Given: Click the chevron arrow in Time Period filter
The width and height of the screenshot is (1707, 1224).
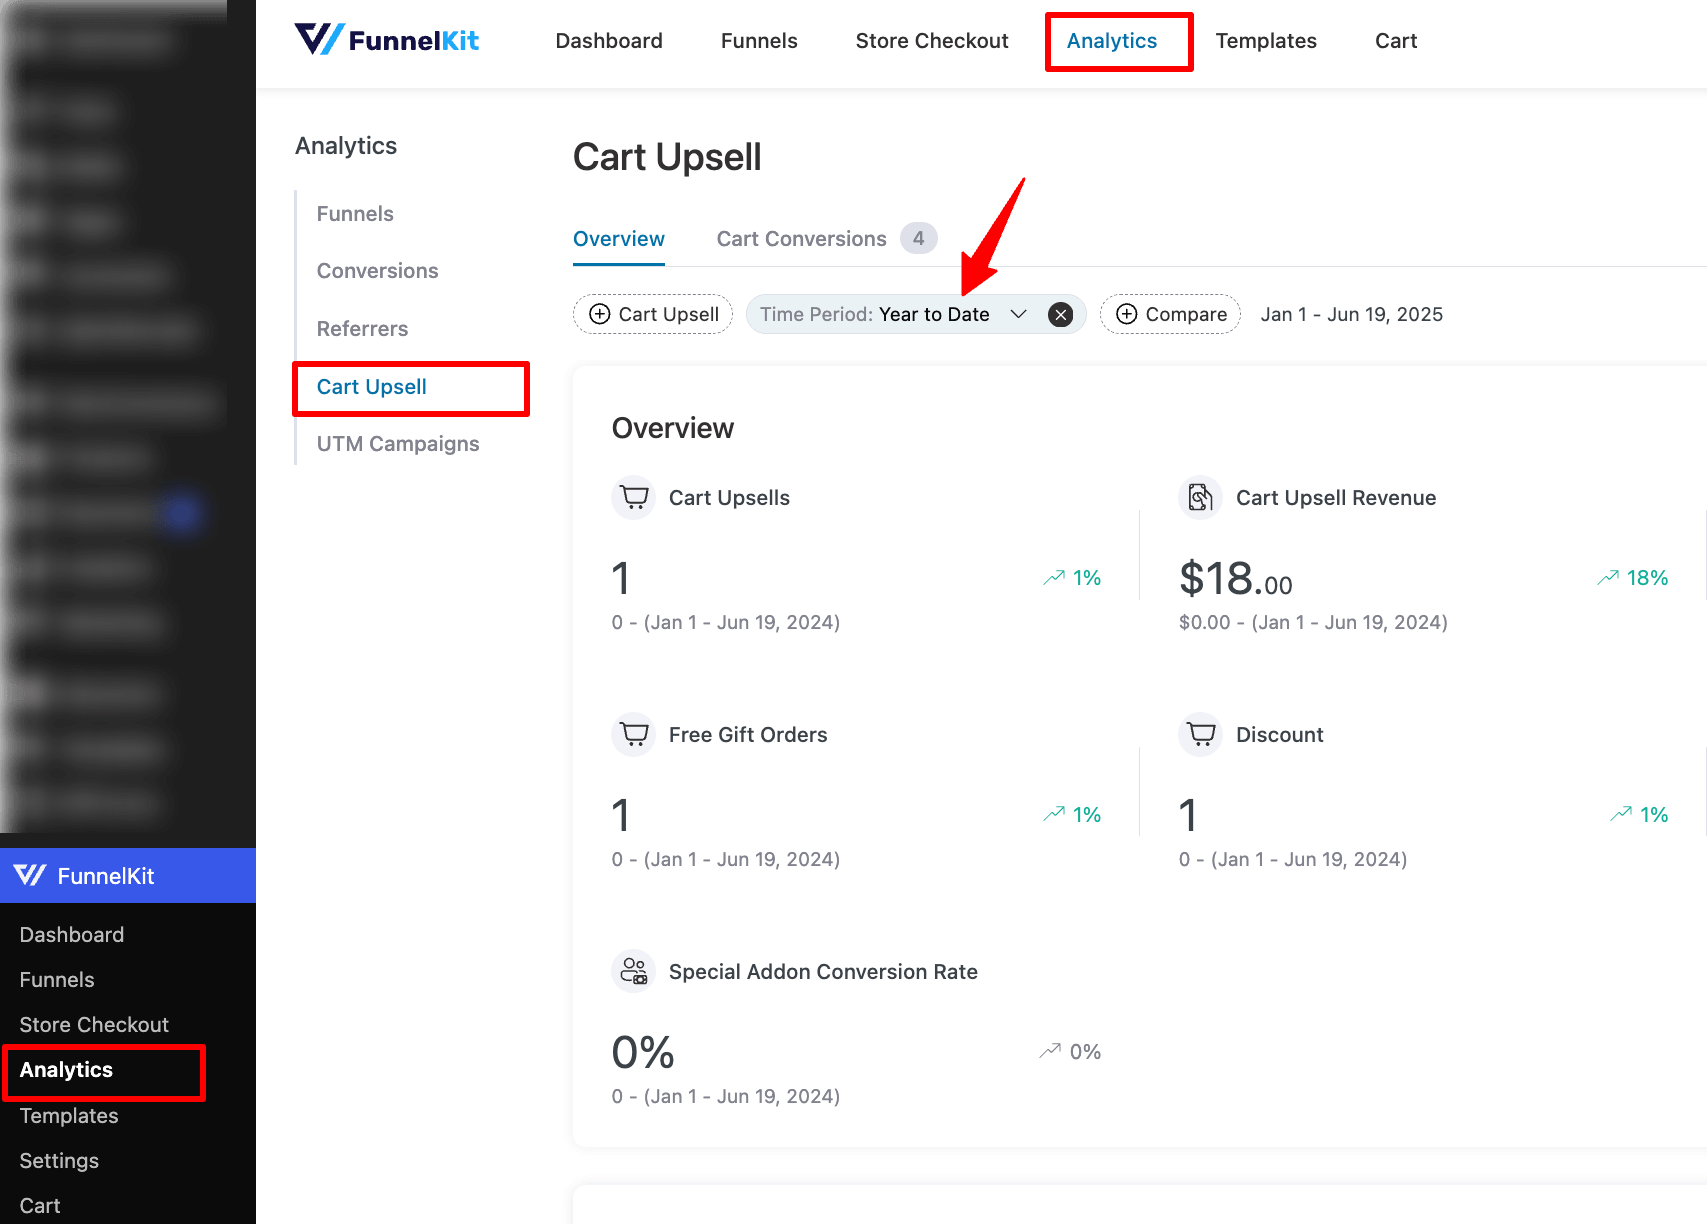Looking at the screenshot, I should point(1019,314).
